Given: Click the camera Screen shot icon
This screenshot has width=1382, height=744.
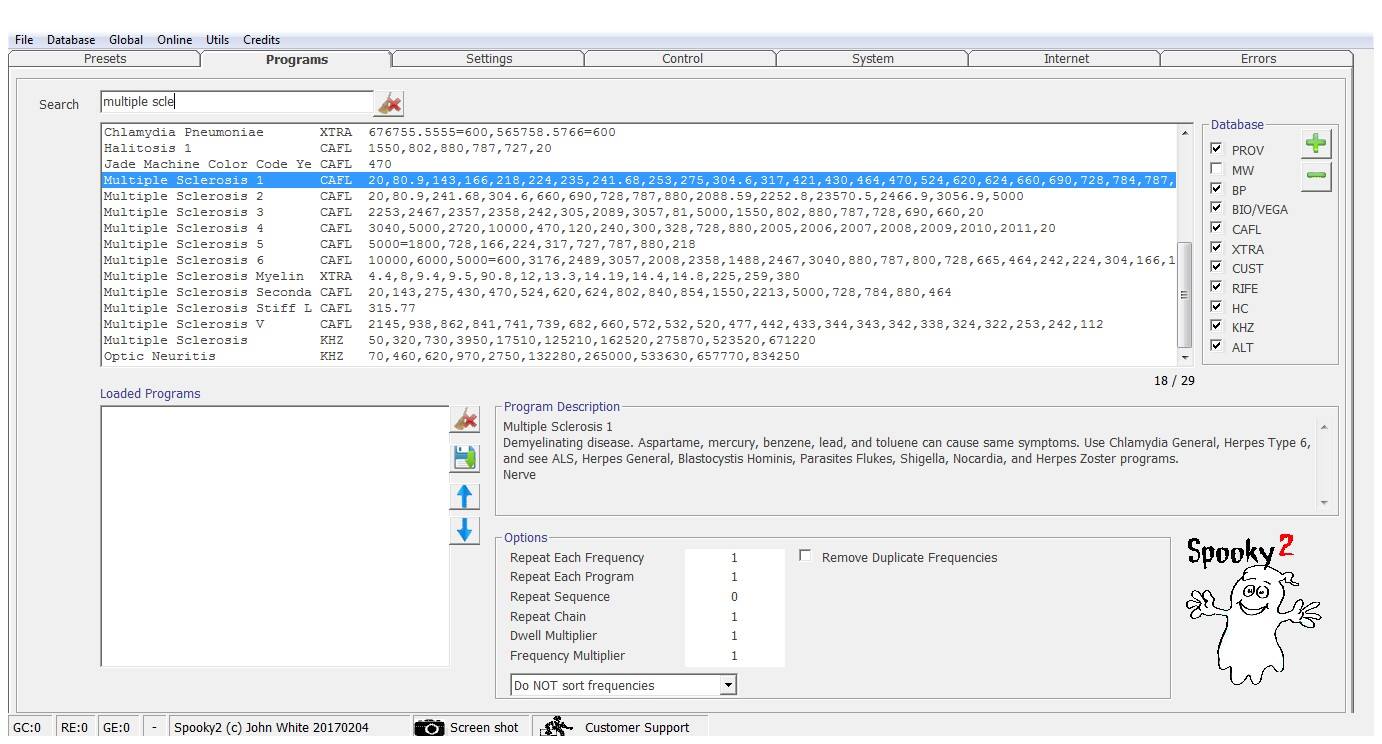Looking at the screenshot, I should coord(429,727).
